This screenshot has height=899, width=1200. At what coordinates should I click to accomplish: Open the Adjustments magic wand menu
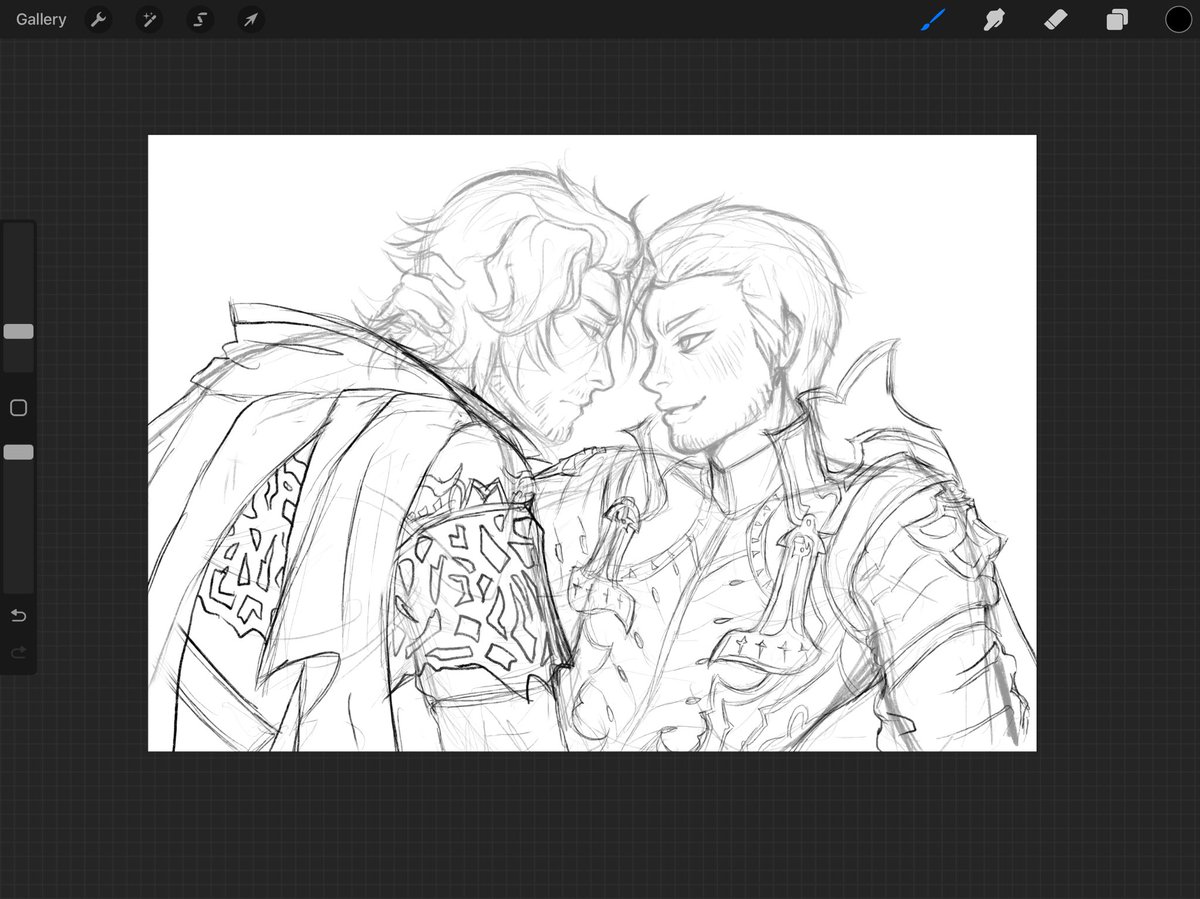149,19
